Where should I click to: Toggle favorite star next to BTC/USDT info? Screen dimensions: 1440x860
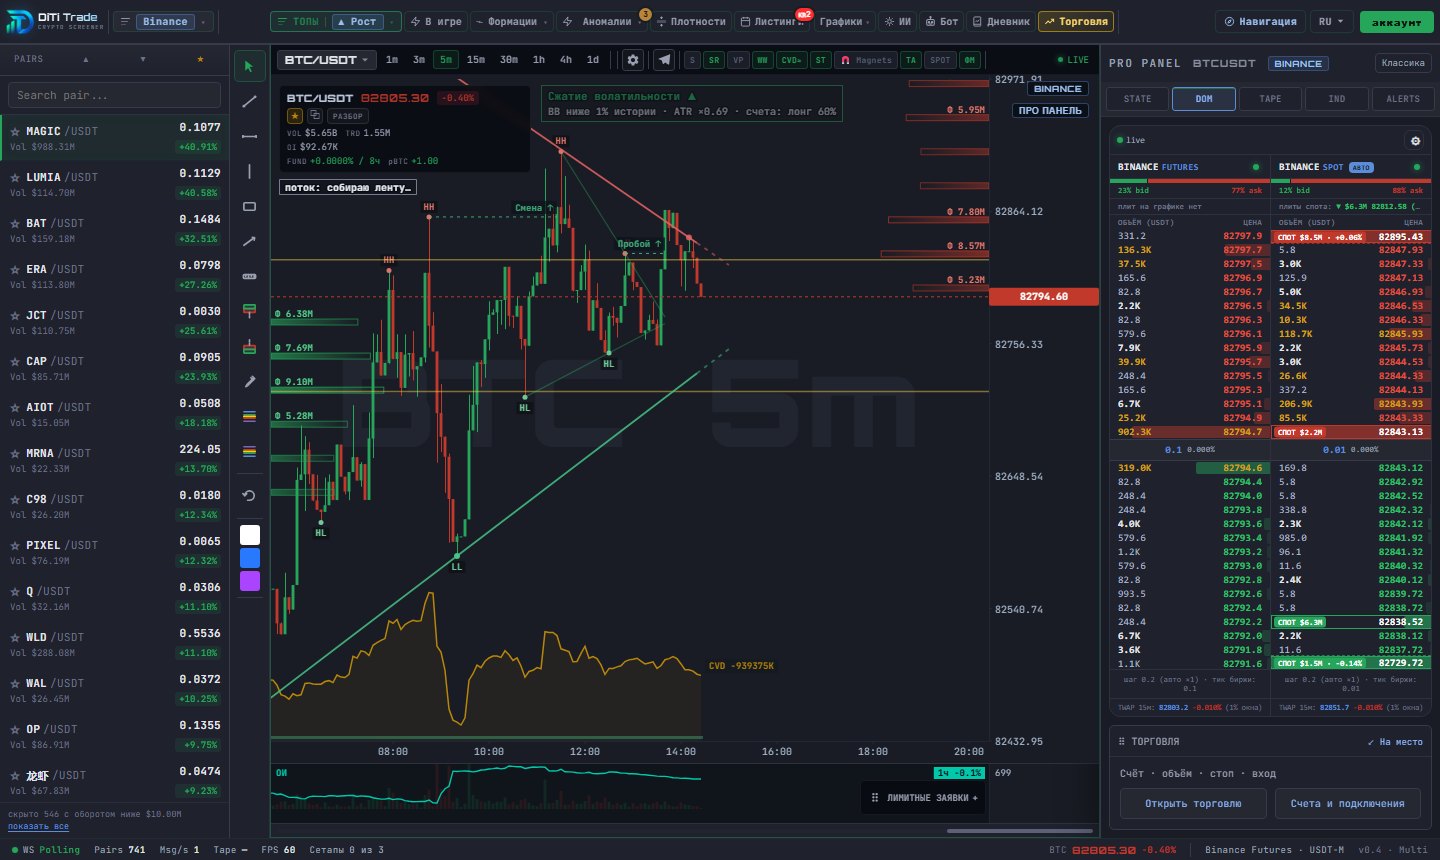tap(295, 116)
